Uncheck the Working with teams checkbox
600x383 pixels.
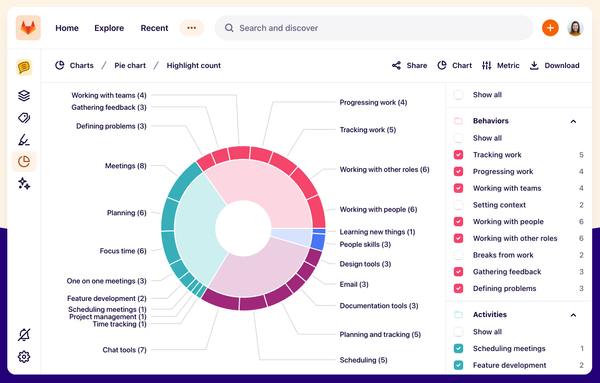[x=458, y=188]
